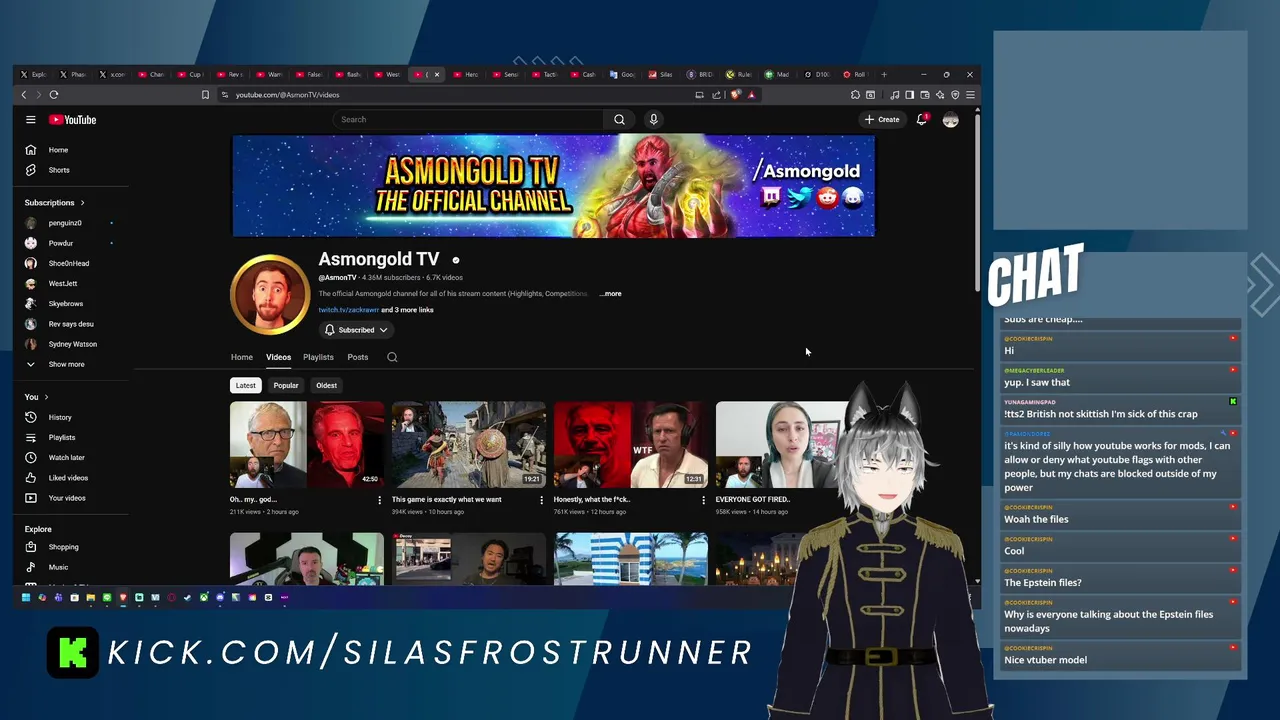Screen dimensions: 1280x720
Task: Click the browser back arrow
Action: (x=24, y=95)
